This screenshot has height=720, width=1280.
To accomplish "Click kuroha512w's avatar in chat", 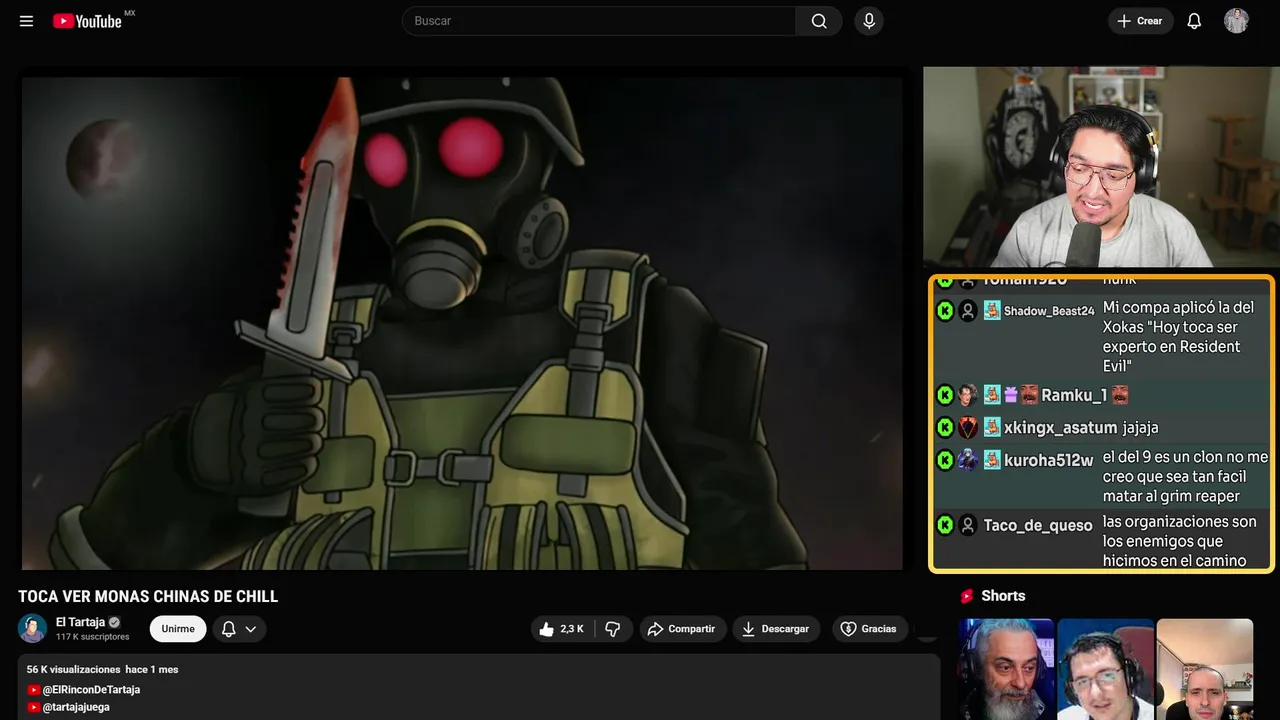I will tap(968, 460).
